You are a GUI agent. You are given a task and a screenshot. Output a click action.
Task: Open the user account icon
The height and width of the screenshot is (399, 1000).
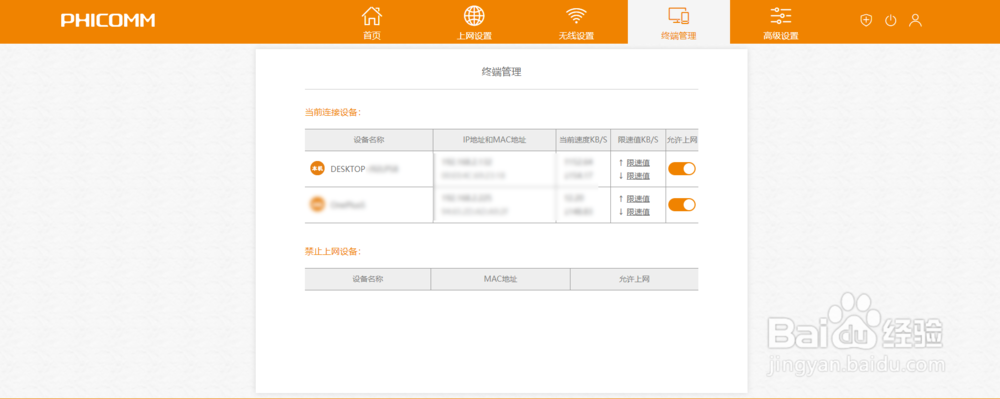(x=915, y=20)
